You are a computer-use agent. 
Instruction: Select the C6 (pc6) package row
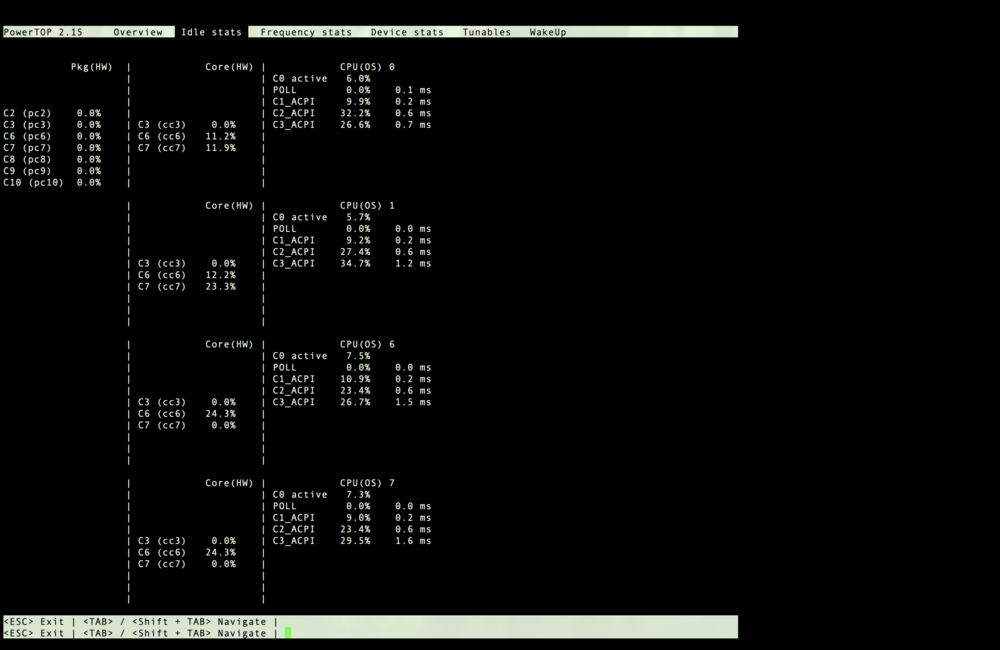(x=52, y=136)
